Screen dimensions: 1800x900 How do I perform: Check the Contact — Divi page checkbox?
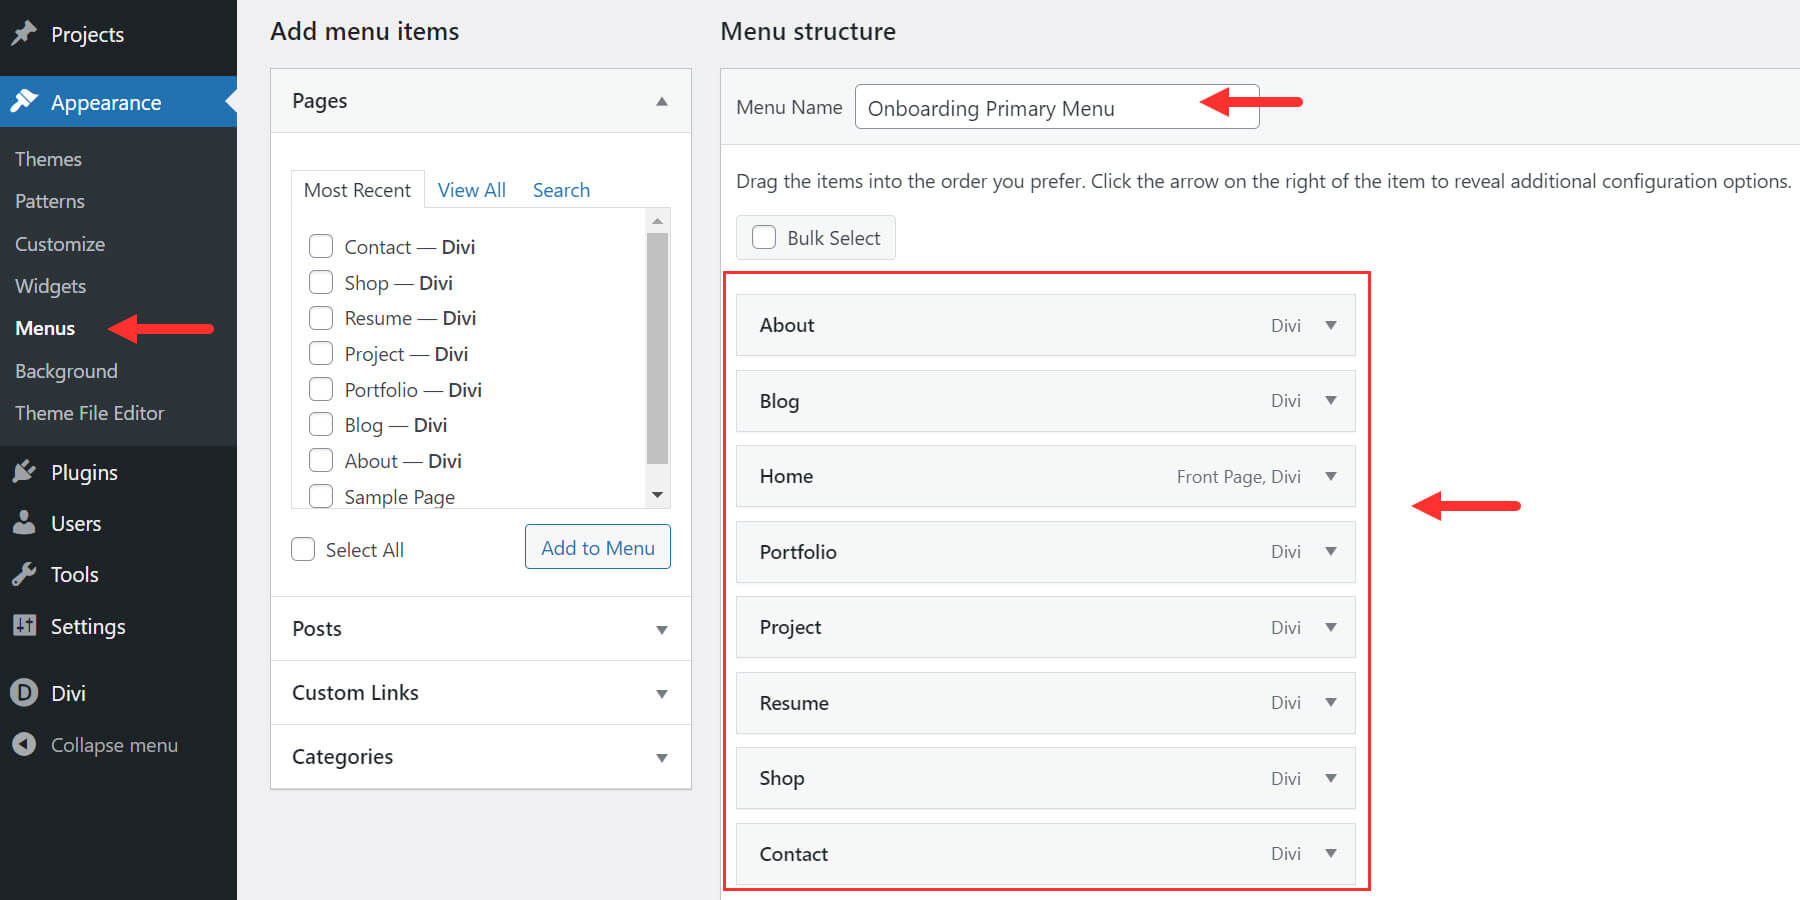click(321, 246)
